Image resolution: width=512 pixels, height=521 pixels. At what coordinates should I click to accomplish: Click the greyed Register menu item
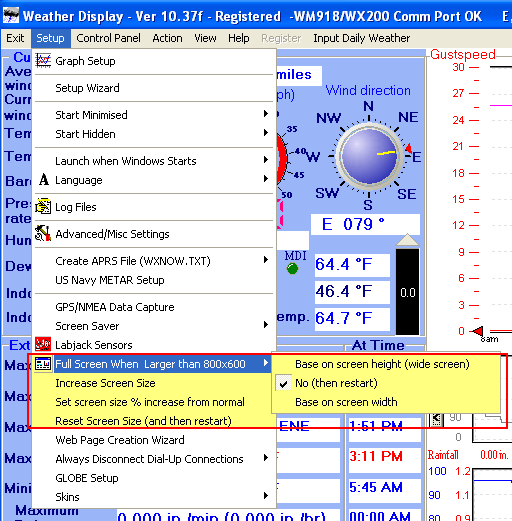(x=281, y=38)
